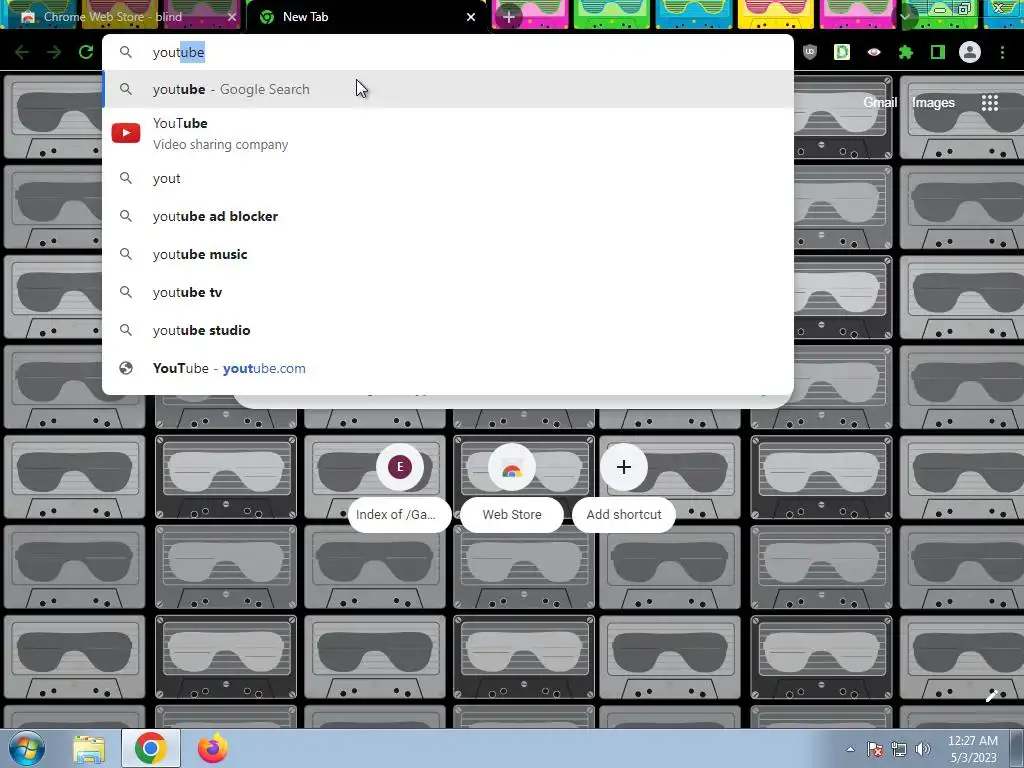Open the Extensions puzzle piece menu
Image resolution: width=1024 pixels, height=768 pixels.
tap(906, 52)
